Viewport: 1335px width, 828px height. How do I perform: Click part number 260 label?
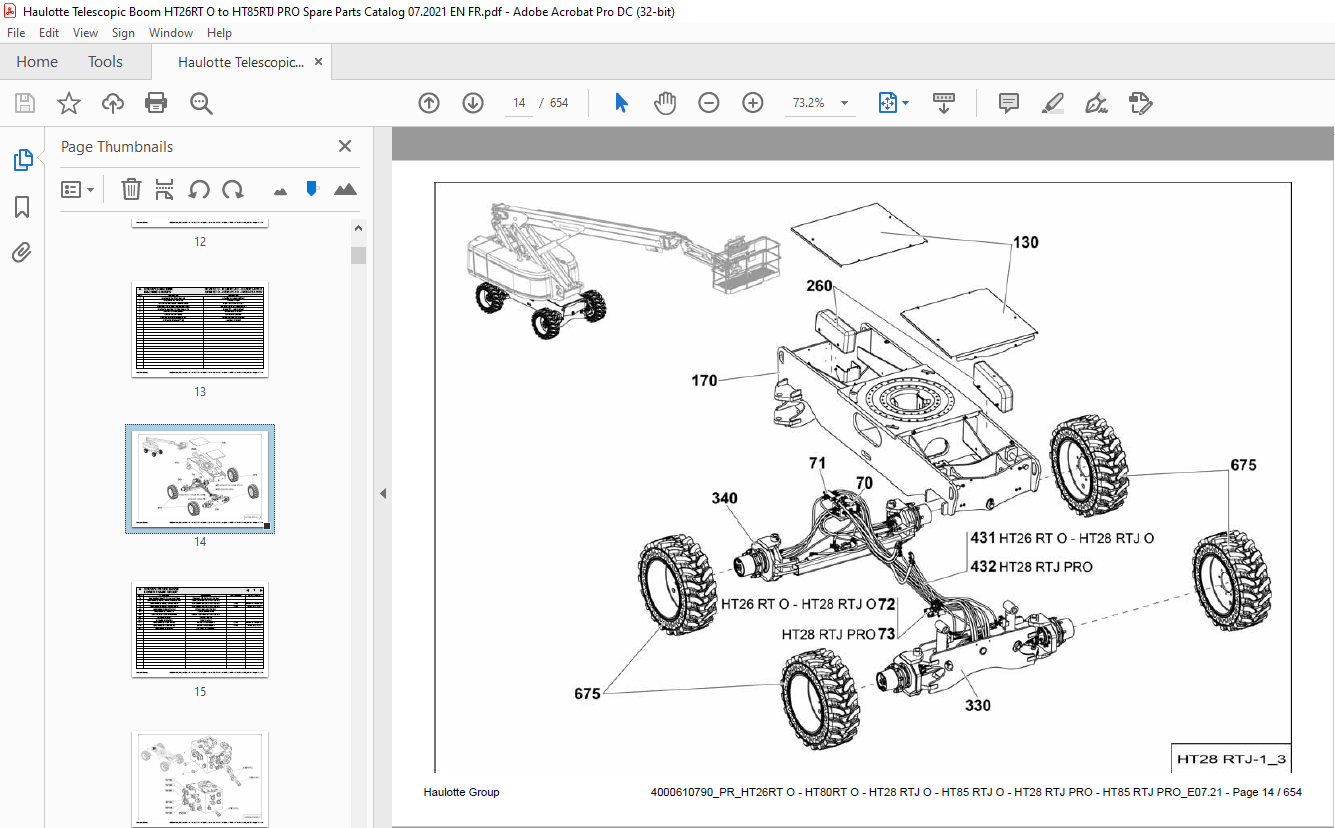820,286
